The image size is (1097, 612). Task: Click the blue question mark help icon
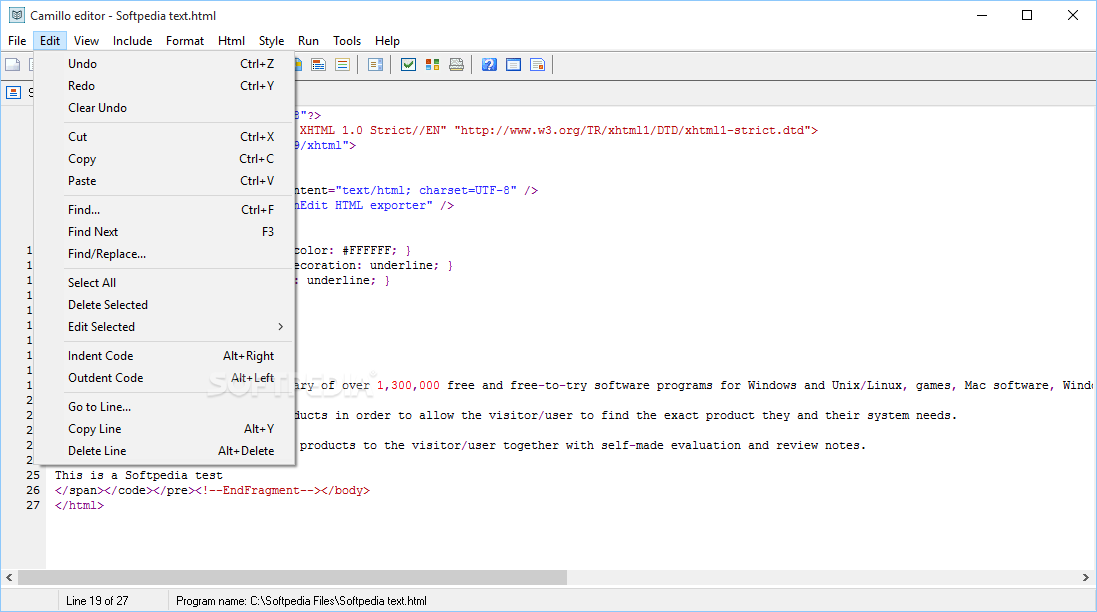click(490, 65)
